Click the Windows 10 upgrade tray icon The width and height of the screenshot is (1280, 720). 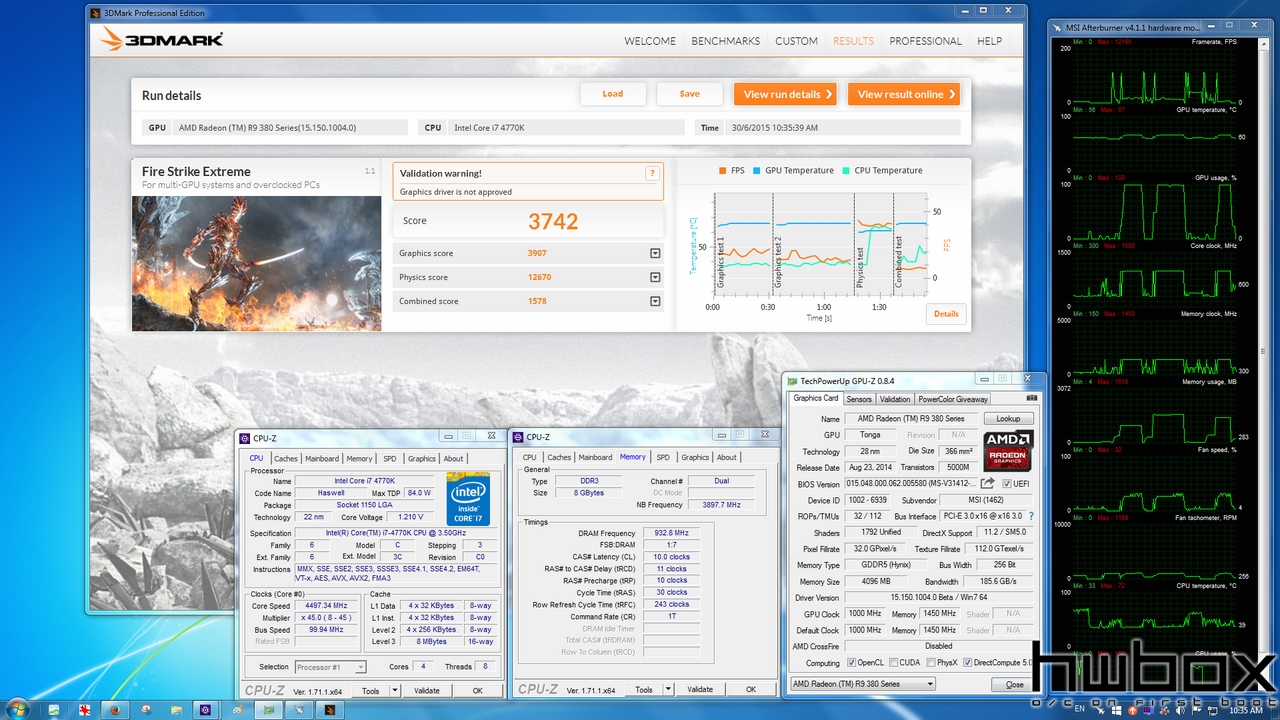pos(1117,710)
